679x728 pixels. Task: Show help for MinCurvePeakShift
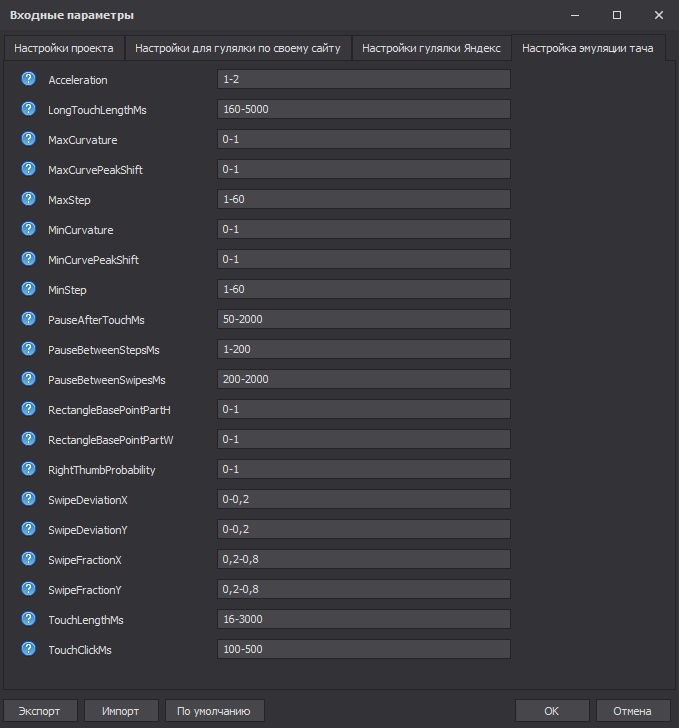pos(28,259)
